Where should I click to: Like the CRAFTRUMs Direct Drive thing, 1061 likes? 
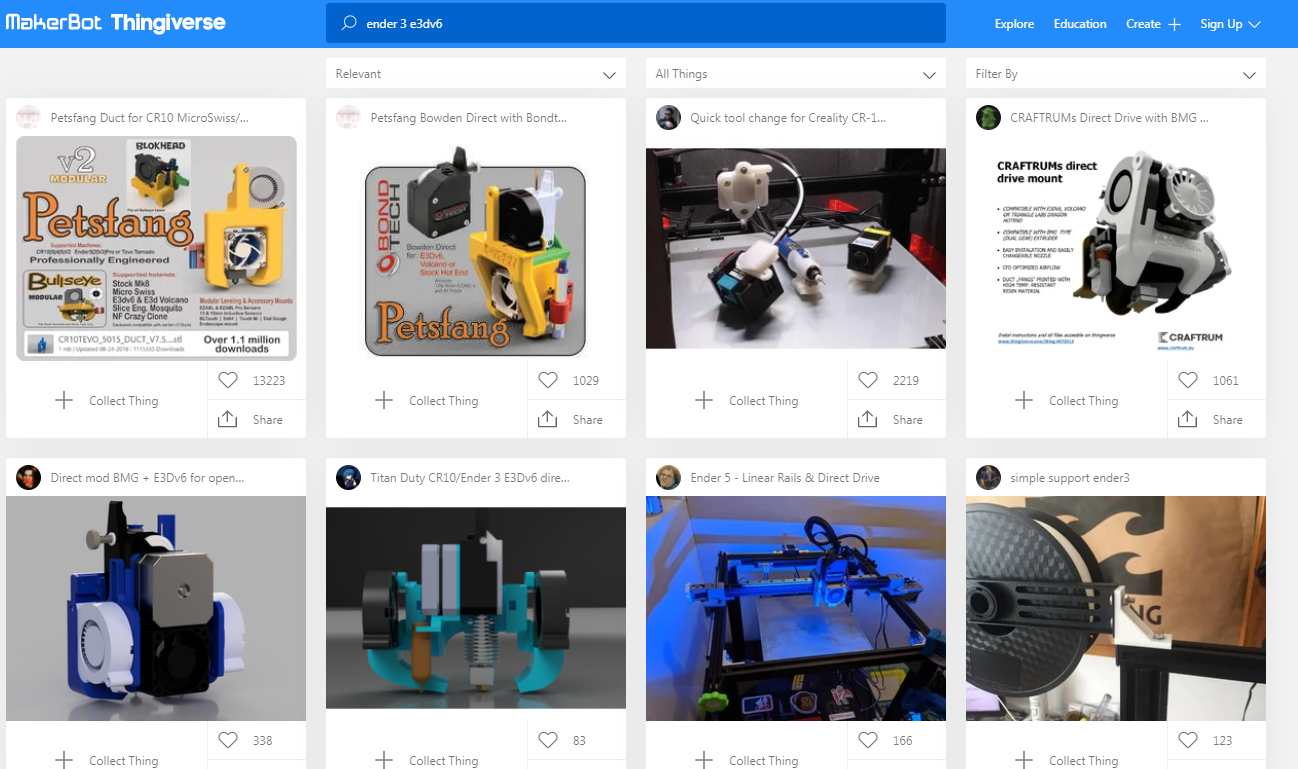1188,380
